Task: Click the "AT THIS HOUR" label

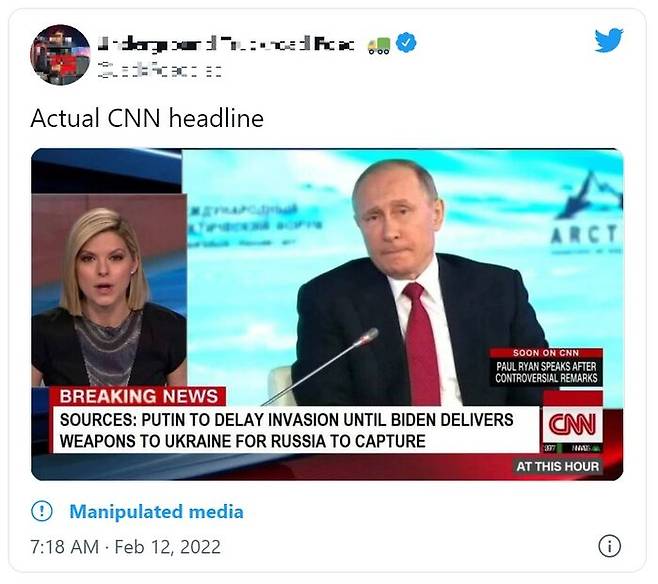Action: pos(558,467)
